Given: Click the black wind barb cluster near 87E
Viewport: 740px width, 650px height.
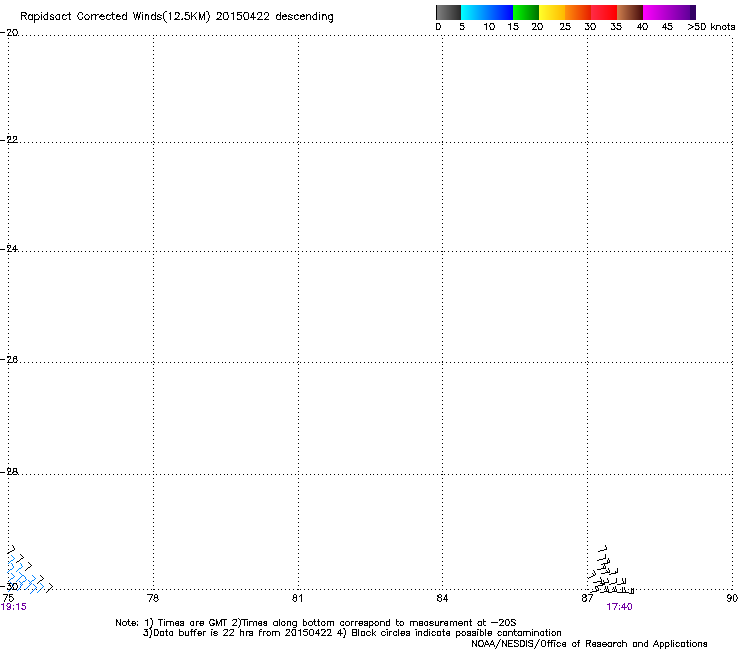Looking at the screenshot, I should [610, 570].
